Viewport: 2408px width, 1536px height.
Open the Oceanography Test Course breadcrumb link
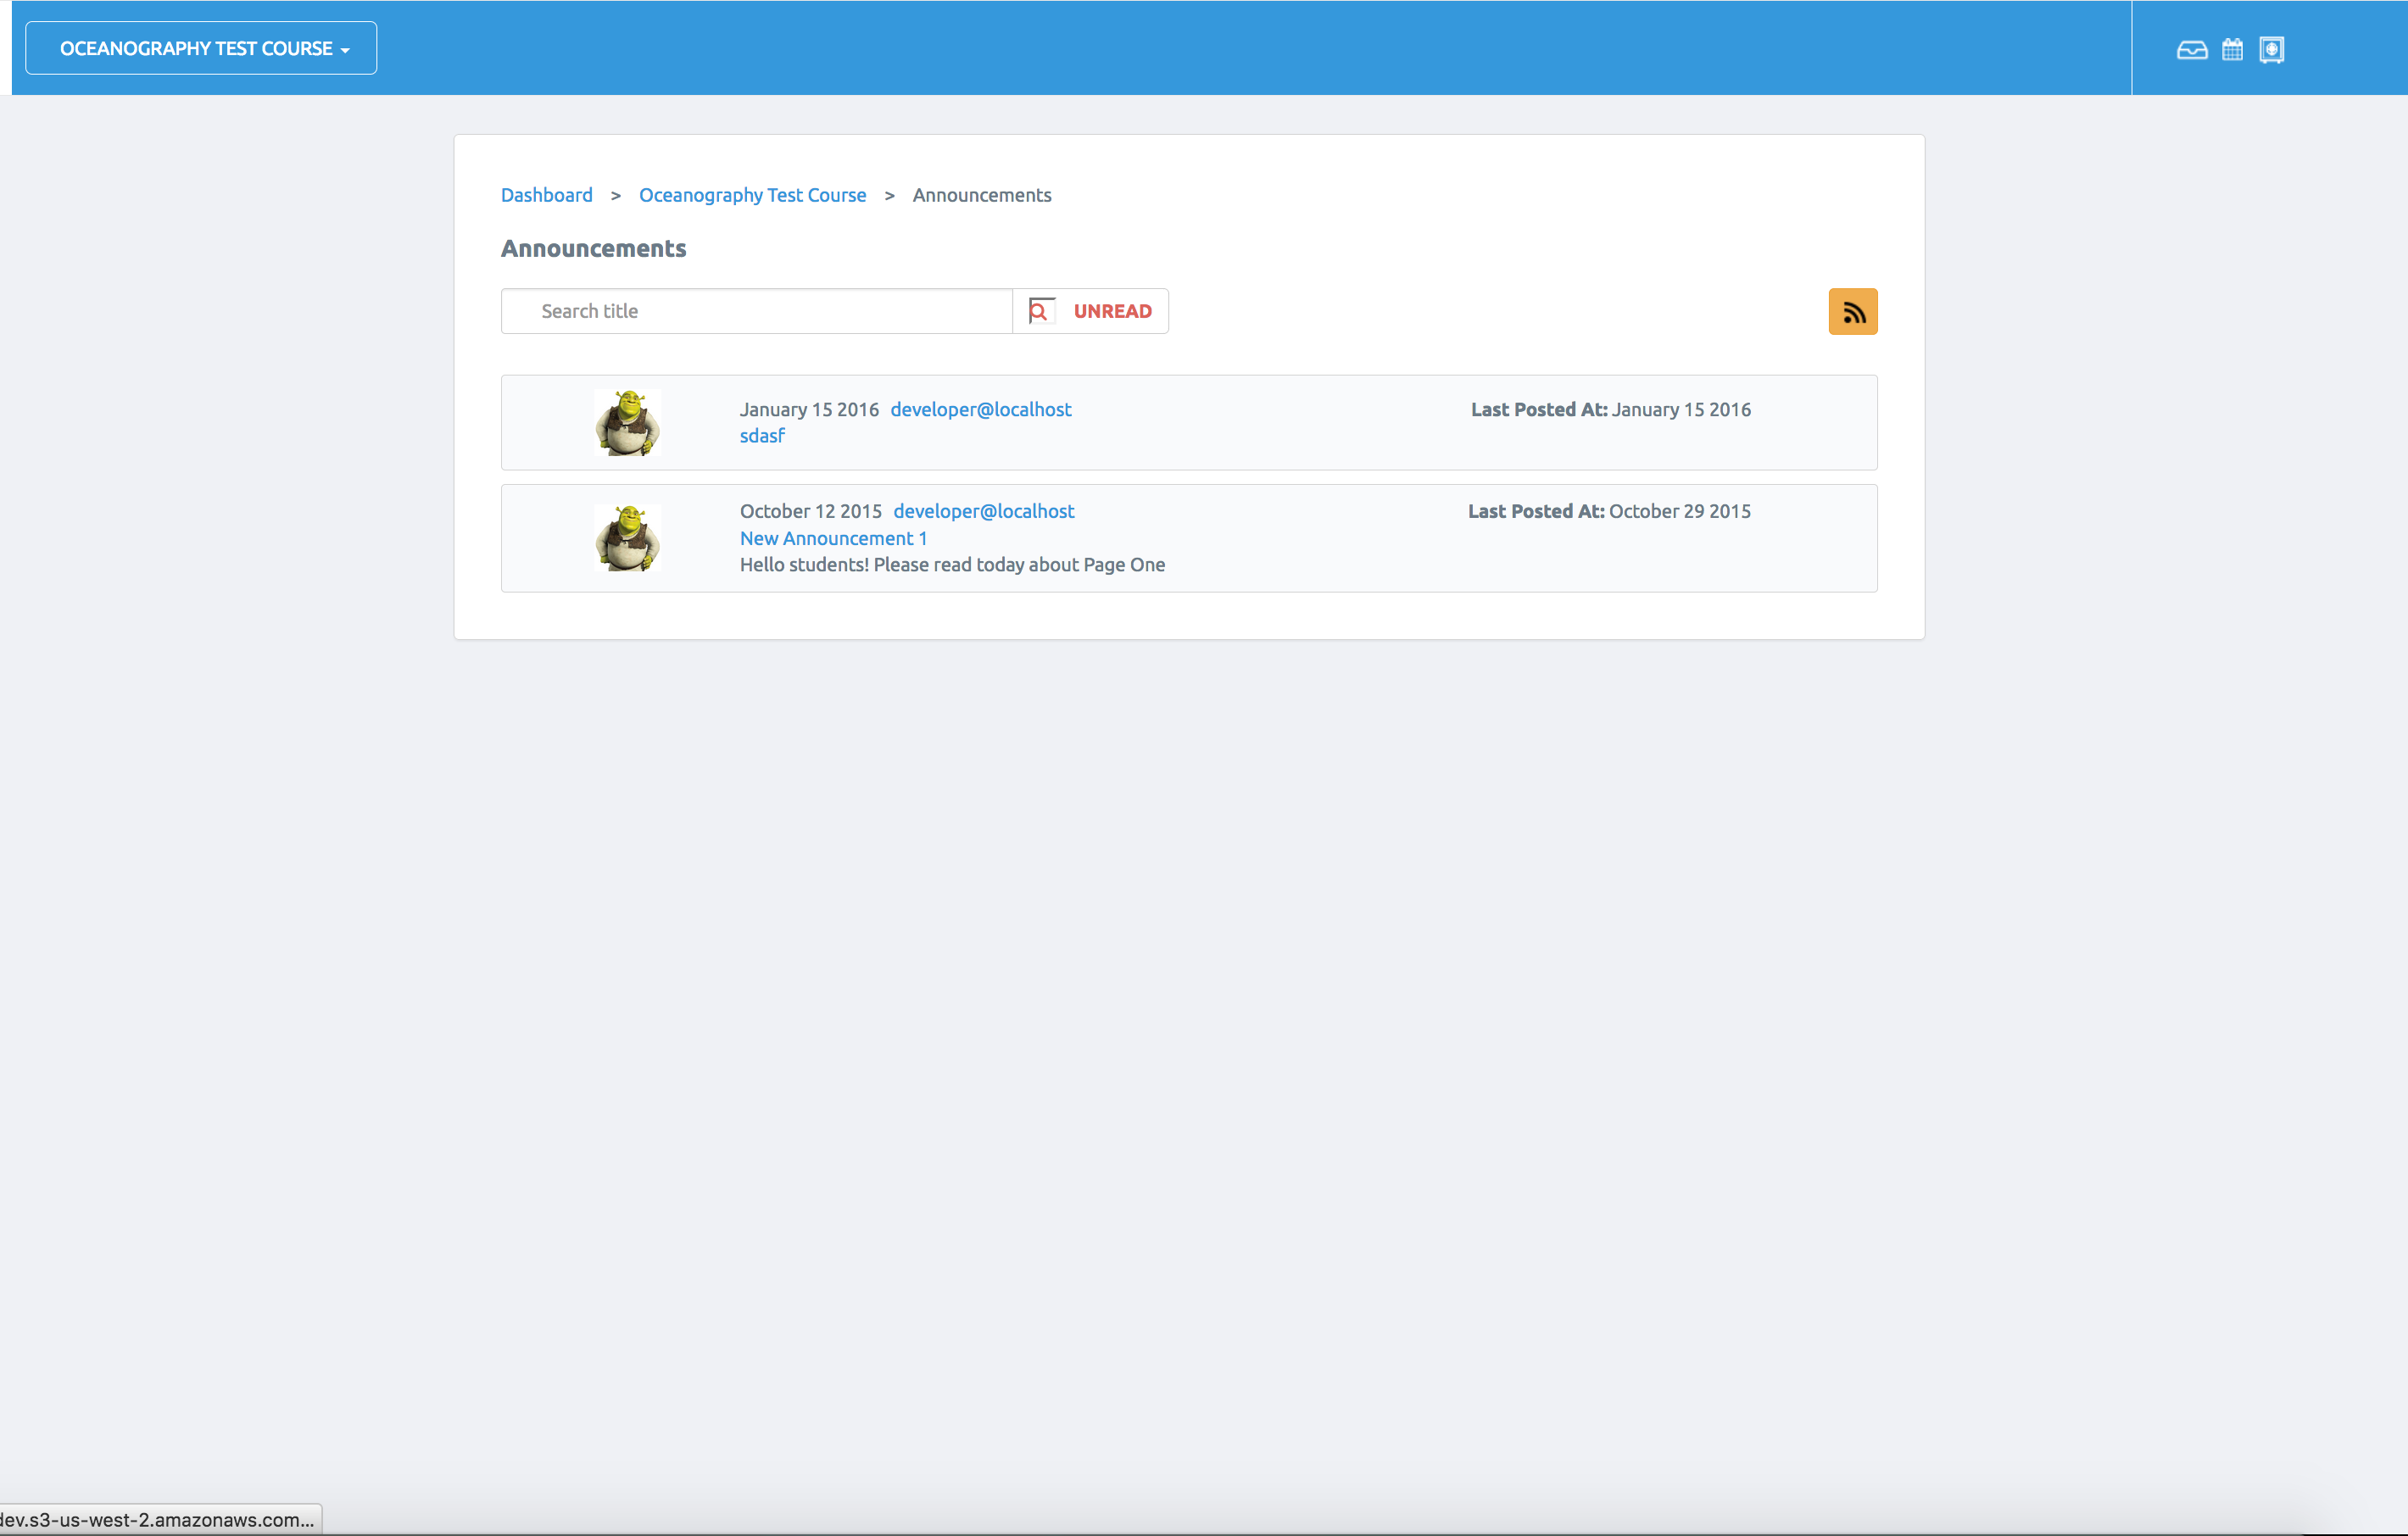752,195
